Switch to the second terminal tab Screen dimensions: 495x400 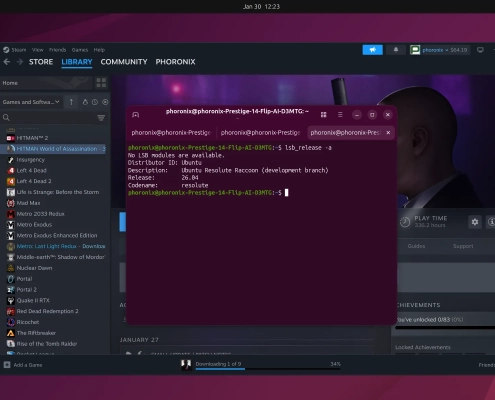260,133
